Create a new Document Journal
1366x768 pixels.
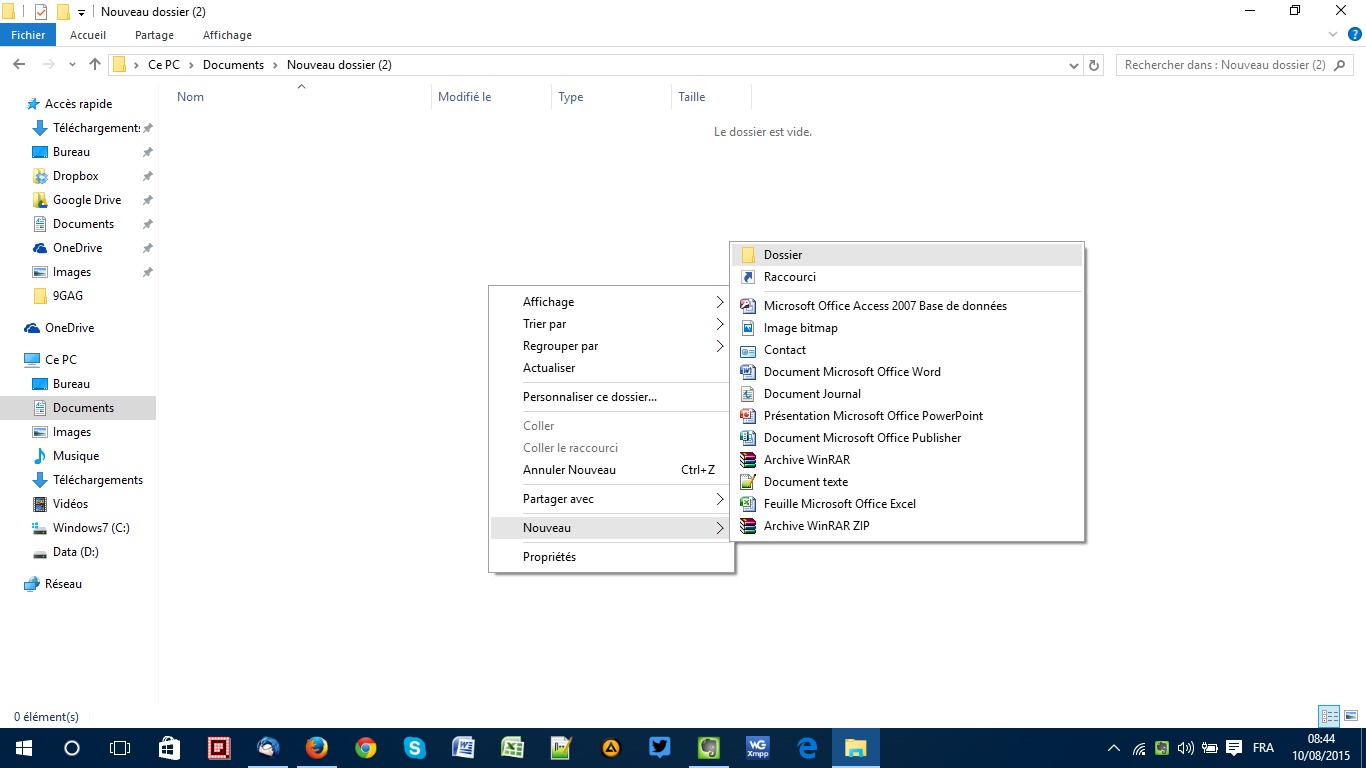click(x=907, y=394)
